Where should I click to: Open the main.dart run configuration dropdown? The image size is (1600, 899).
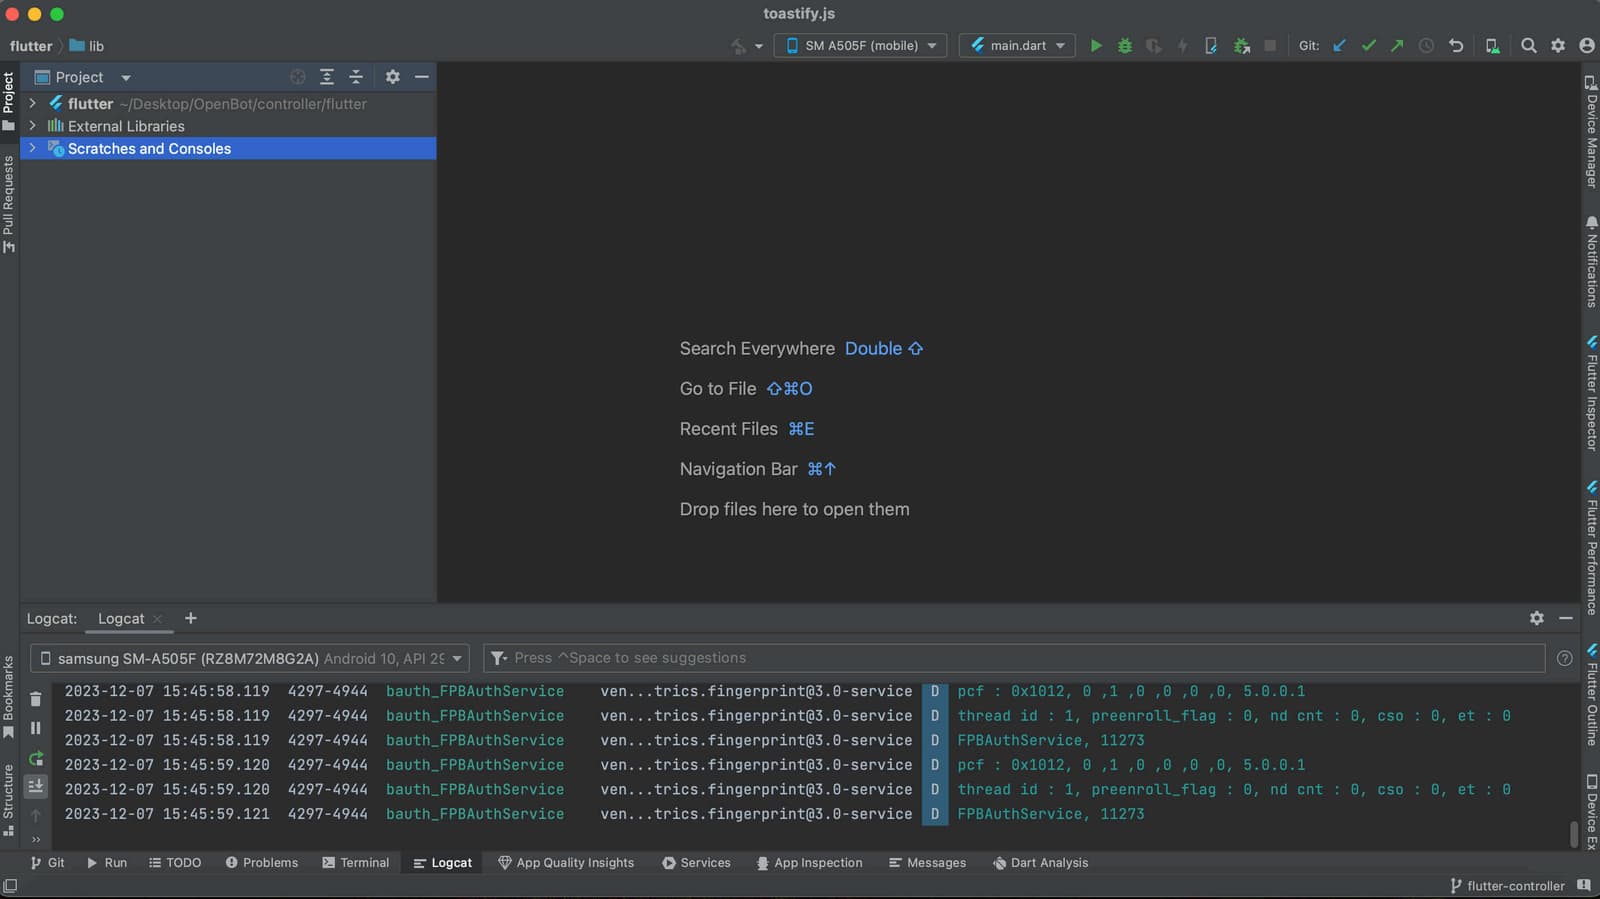(x=1017, y=46)
